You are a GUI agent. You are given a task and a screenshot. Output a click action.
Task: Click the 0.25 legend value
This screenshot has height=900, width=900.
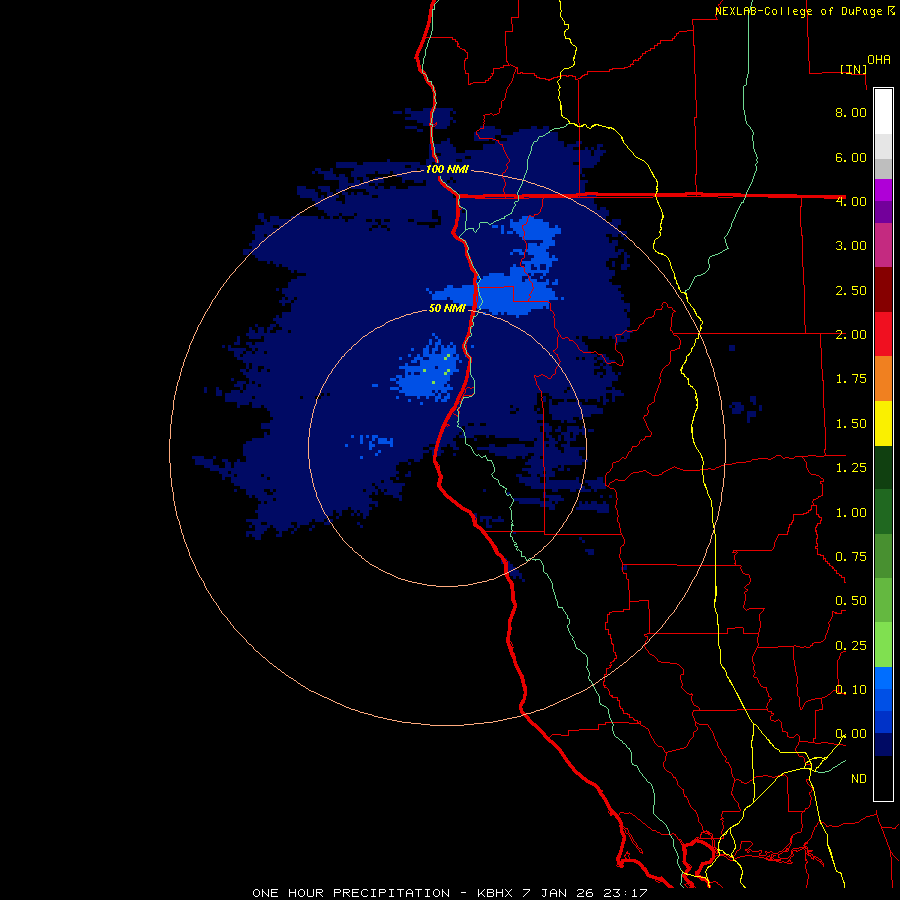point(851,646)
